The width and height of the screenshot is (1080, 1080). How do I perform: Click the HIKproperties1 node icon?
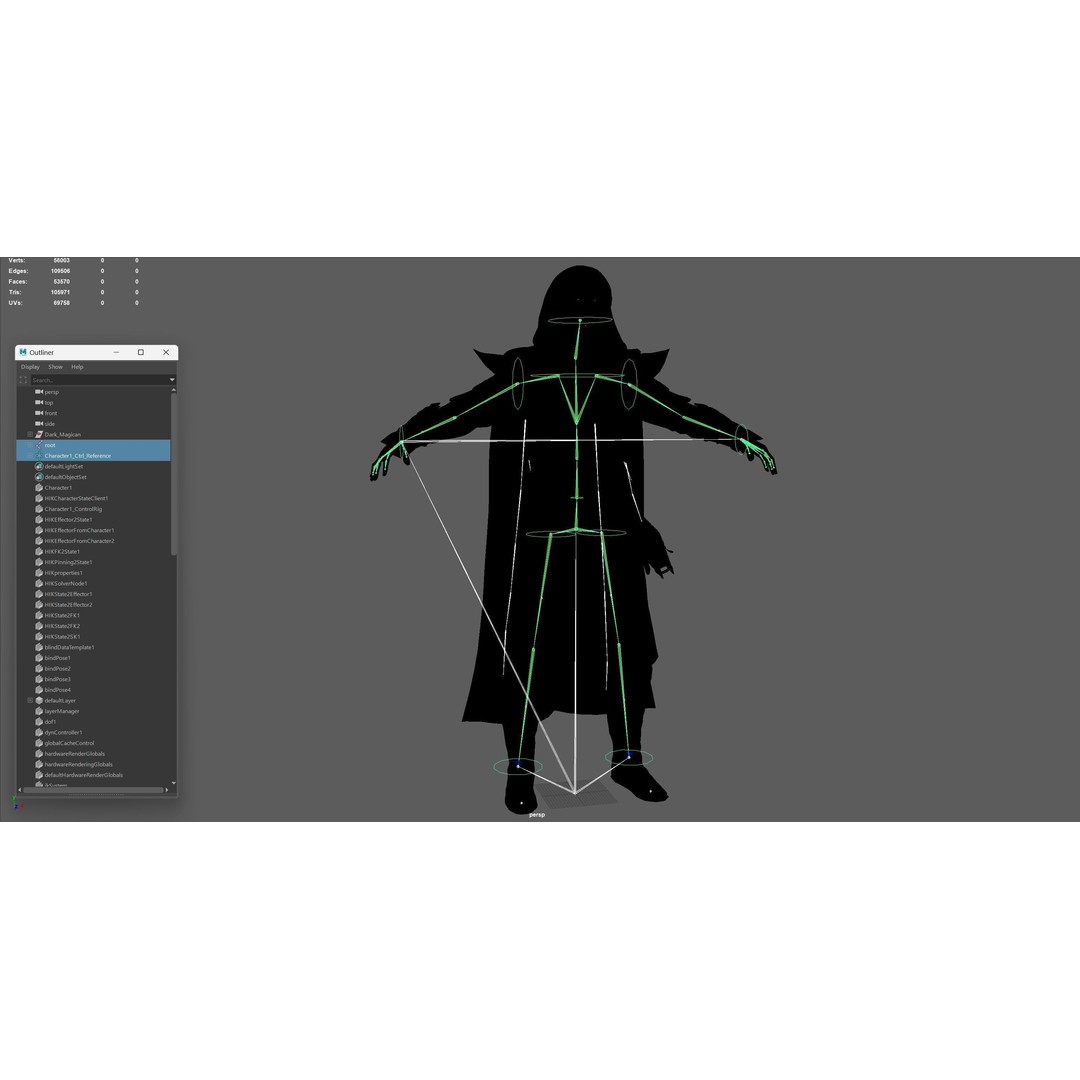(39, 573)
